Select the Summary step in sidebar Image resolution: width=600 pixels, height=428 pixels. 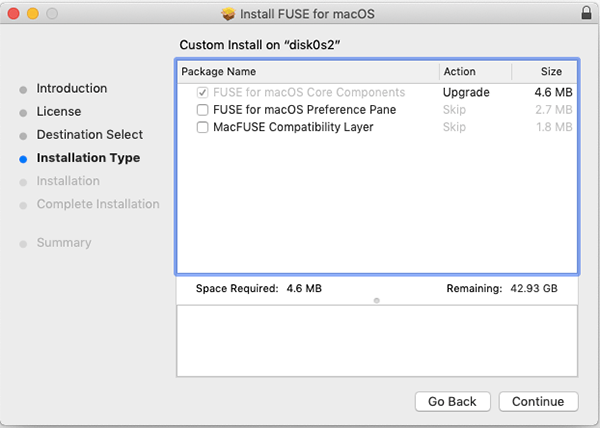point(64,242)
